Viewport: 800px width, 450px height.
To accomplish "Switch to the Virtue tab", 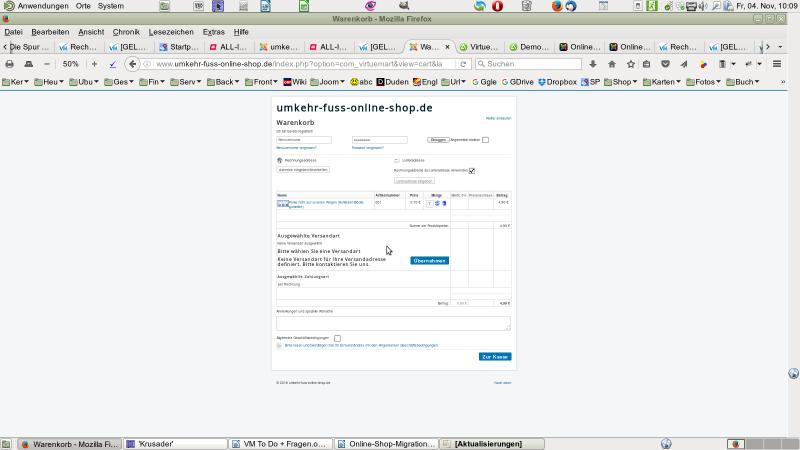I will point(479,47).
